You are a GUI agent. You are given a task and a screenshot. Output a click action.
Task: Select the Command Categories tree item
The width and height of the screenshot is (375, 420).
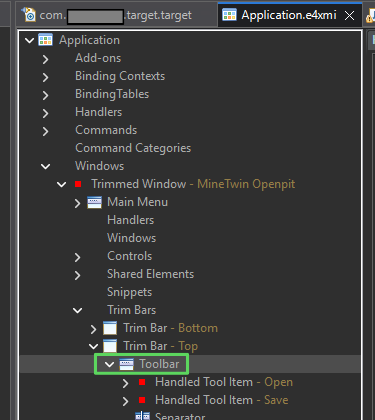[133, 148]
